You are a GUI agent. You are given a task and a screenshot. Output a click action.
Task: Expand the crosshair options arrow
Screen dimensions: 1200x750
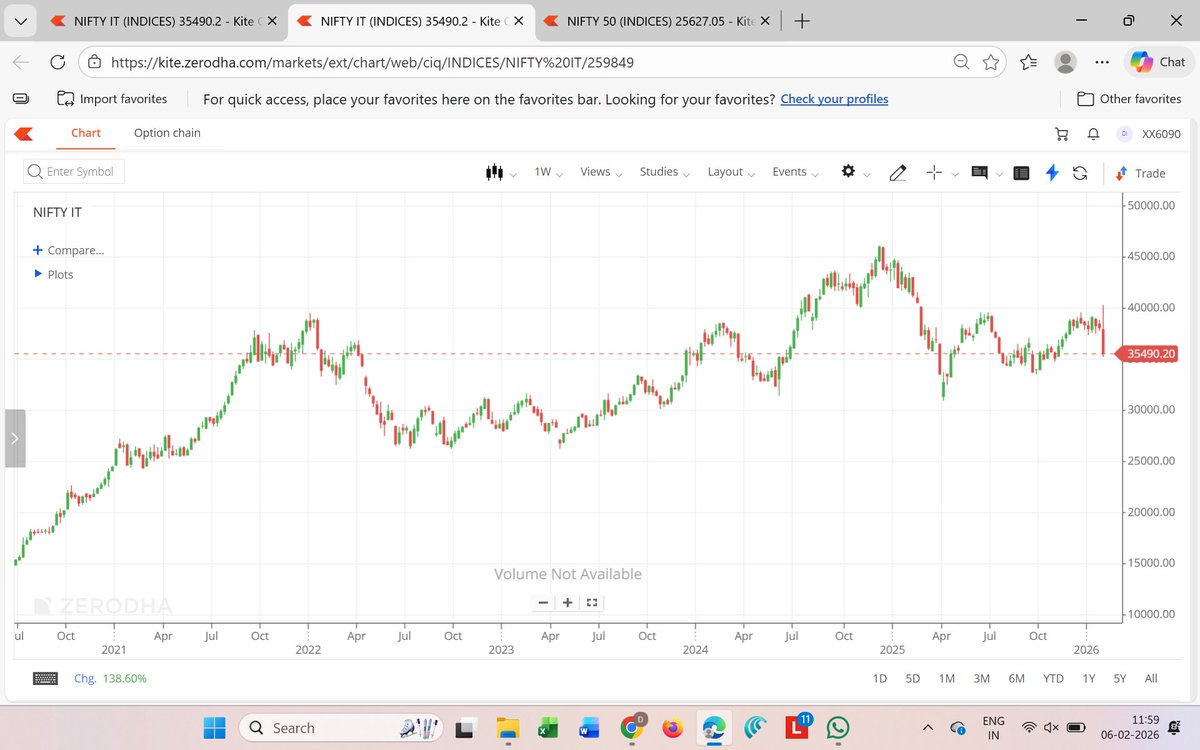955,174
